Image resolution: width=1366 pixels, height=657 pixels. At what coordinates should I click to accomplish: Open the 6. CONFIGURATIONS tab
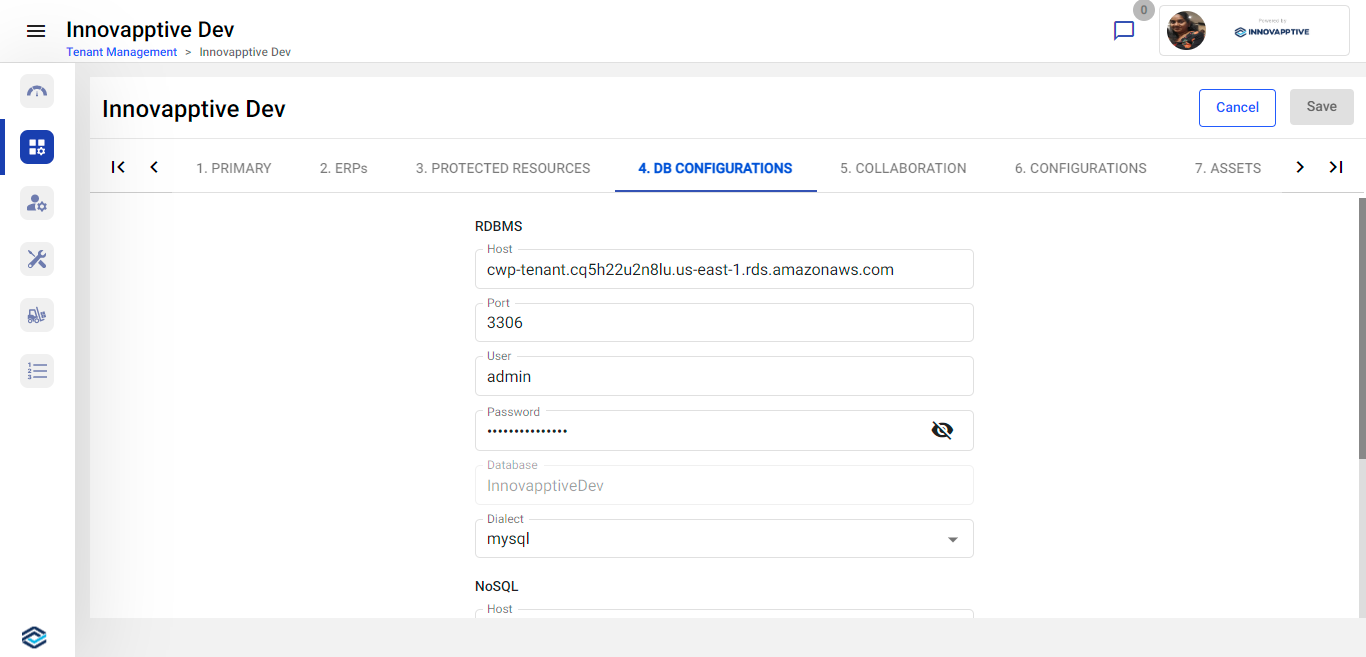pyautogui.click(x=1081, y=168)
